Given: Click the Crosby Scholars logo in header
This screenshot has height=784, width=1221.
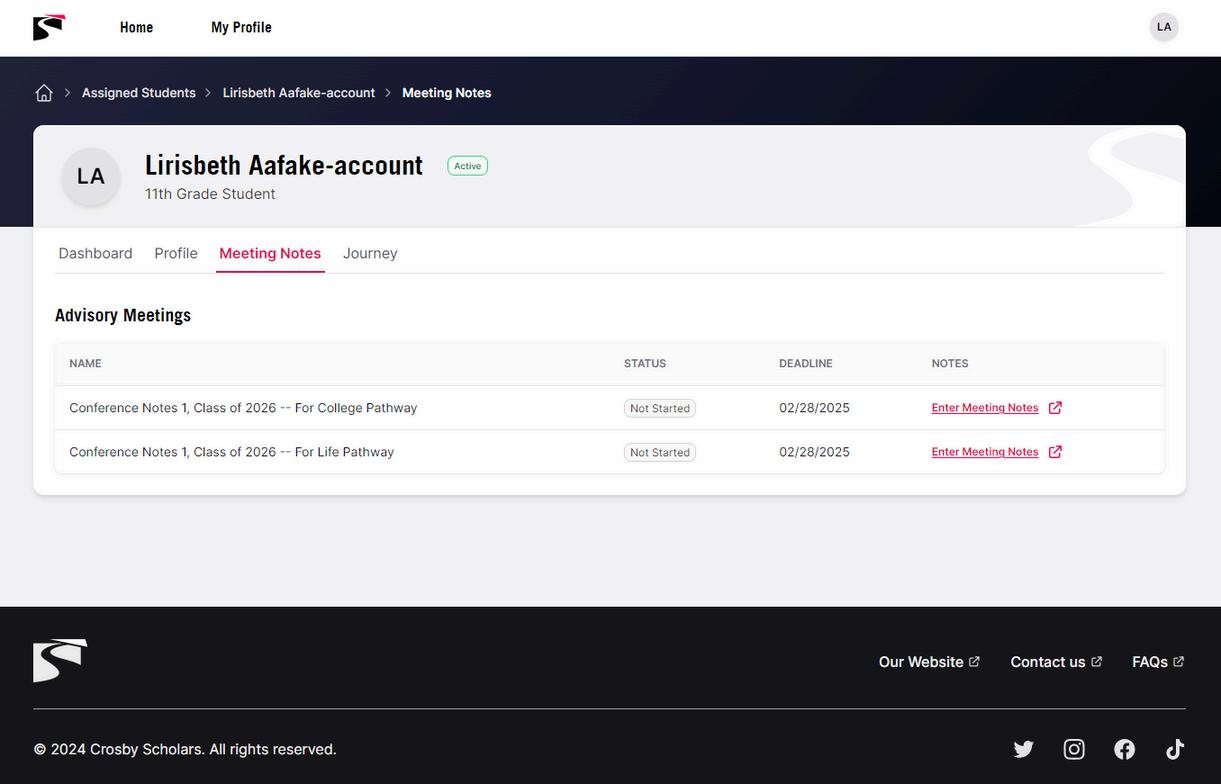Looking at the screenshot, I should [49, 27].
